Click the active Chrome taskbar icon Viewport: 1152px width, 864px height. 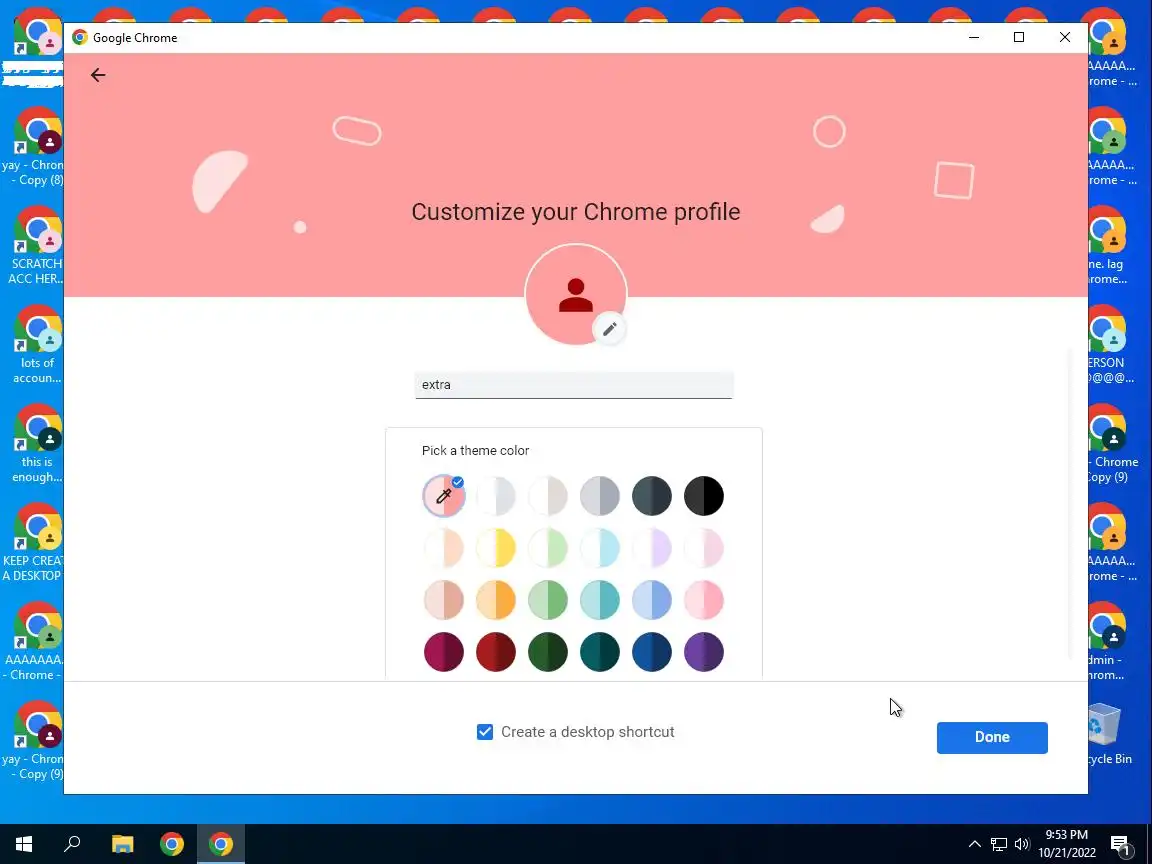[220, 843]
